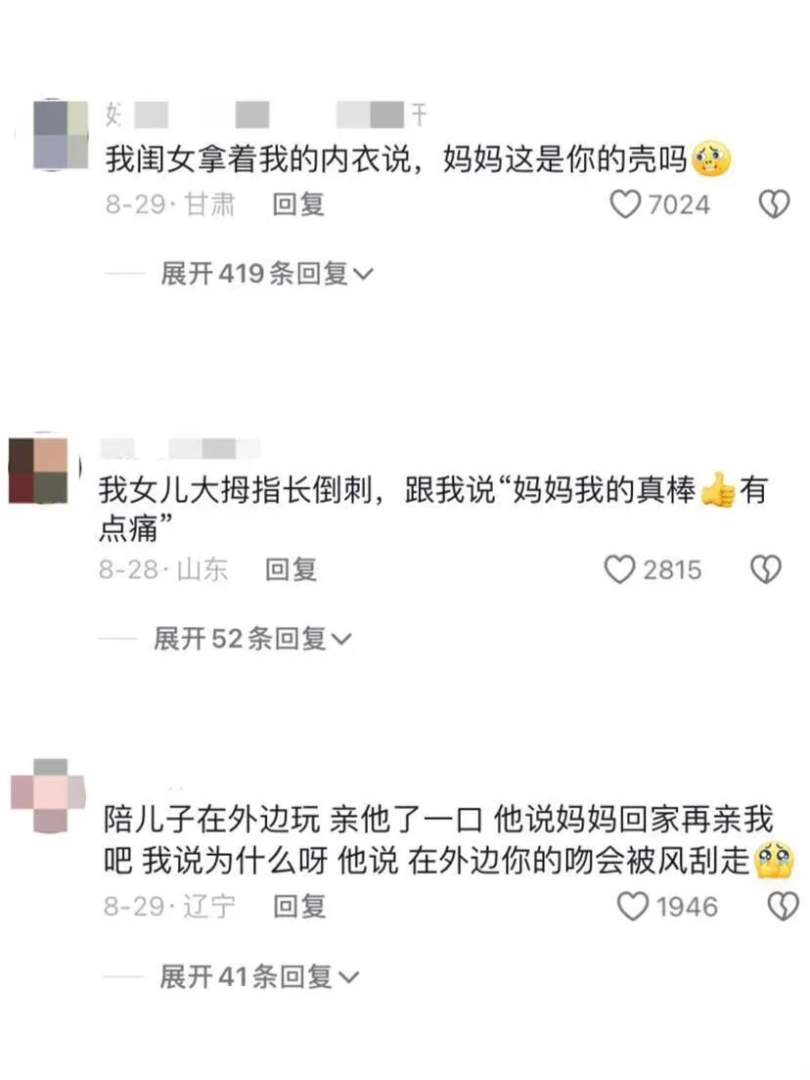Select the comment about 吻会被风刮走

[x=449, y=840]
